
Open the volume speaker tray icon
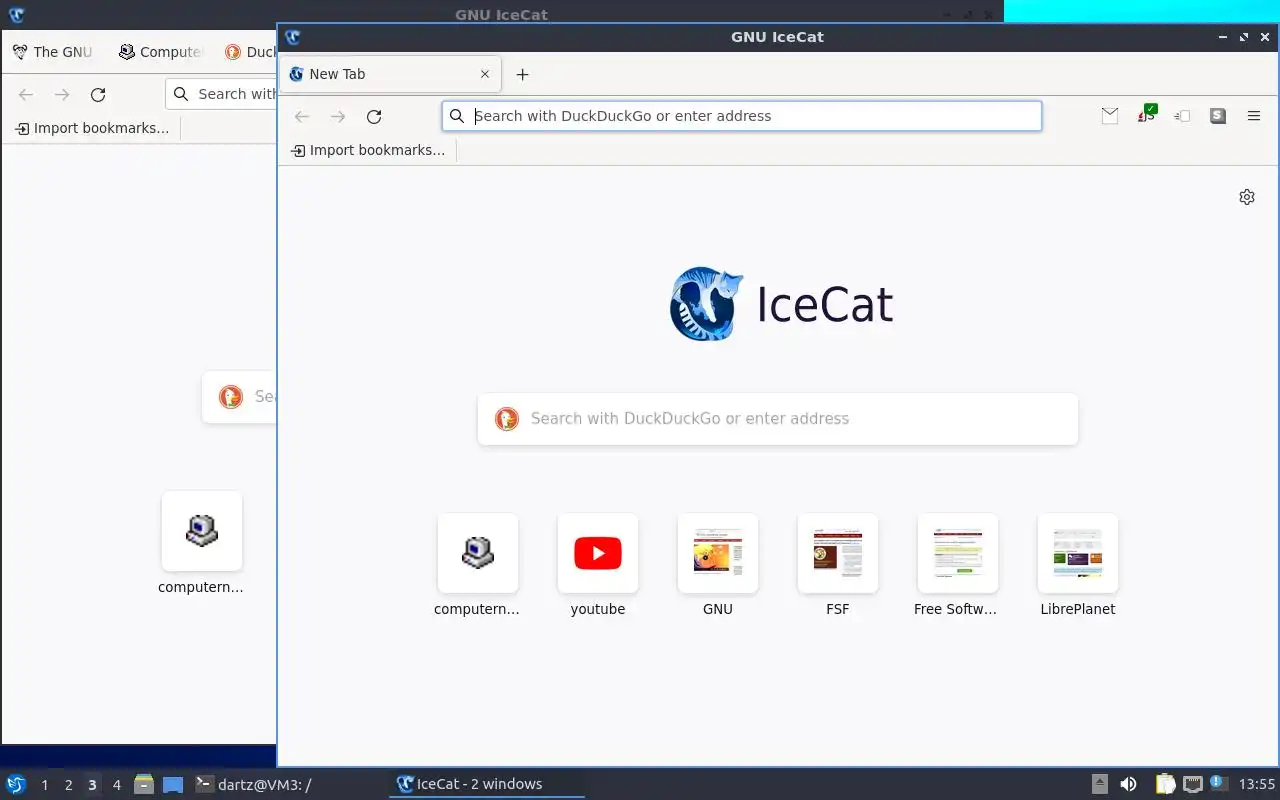coord(1129,785)
